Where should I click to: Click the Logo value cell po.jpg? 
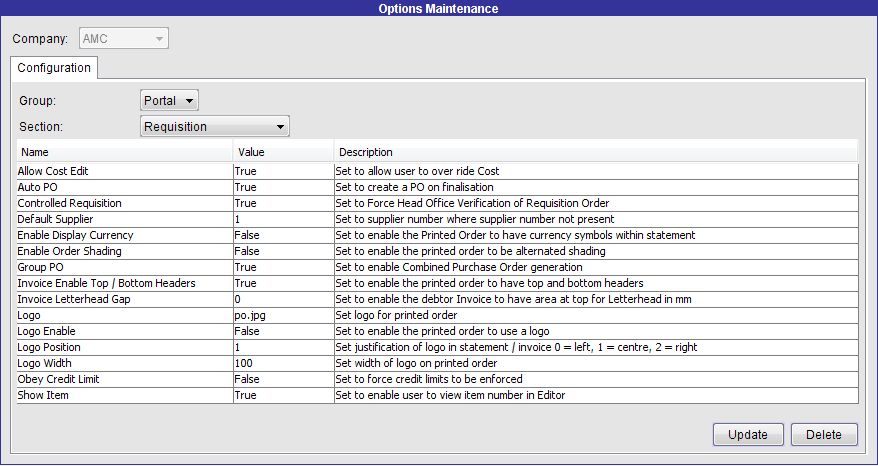tap(283, 315)
